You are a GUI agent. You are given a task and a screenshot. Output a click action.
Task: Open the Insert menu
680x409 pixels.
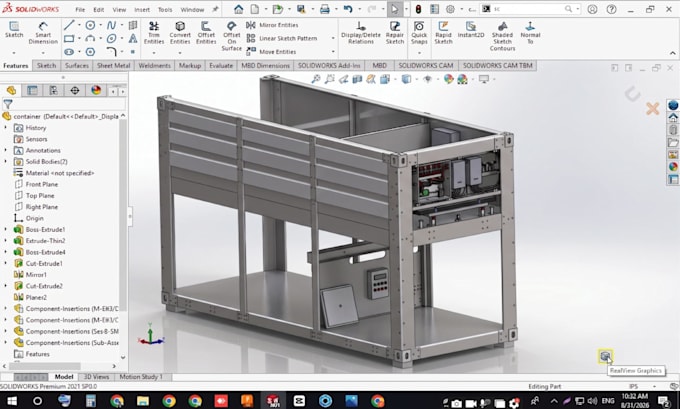click(x=142, y=10)
